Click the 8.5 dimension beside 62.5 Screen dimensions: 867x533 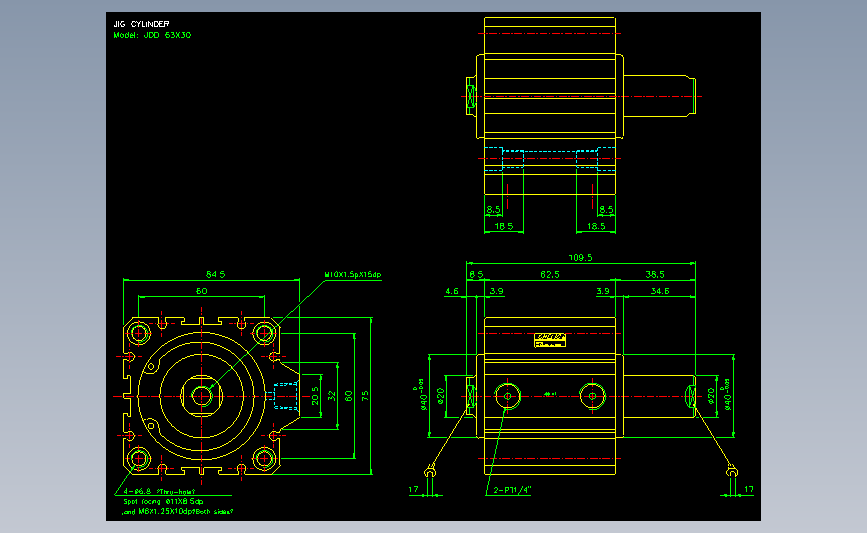coord(476,274)
